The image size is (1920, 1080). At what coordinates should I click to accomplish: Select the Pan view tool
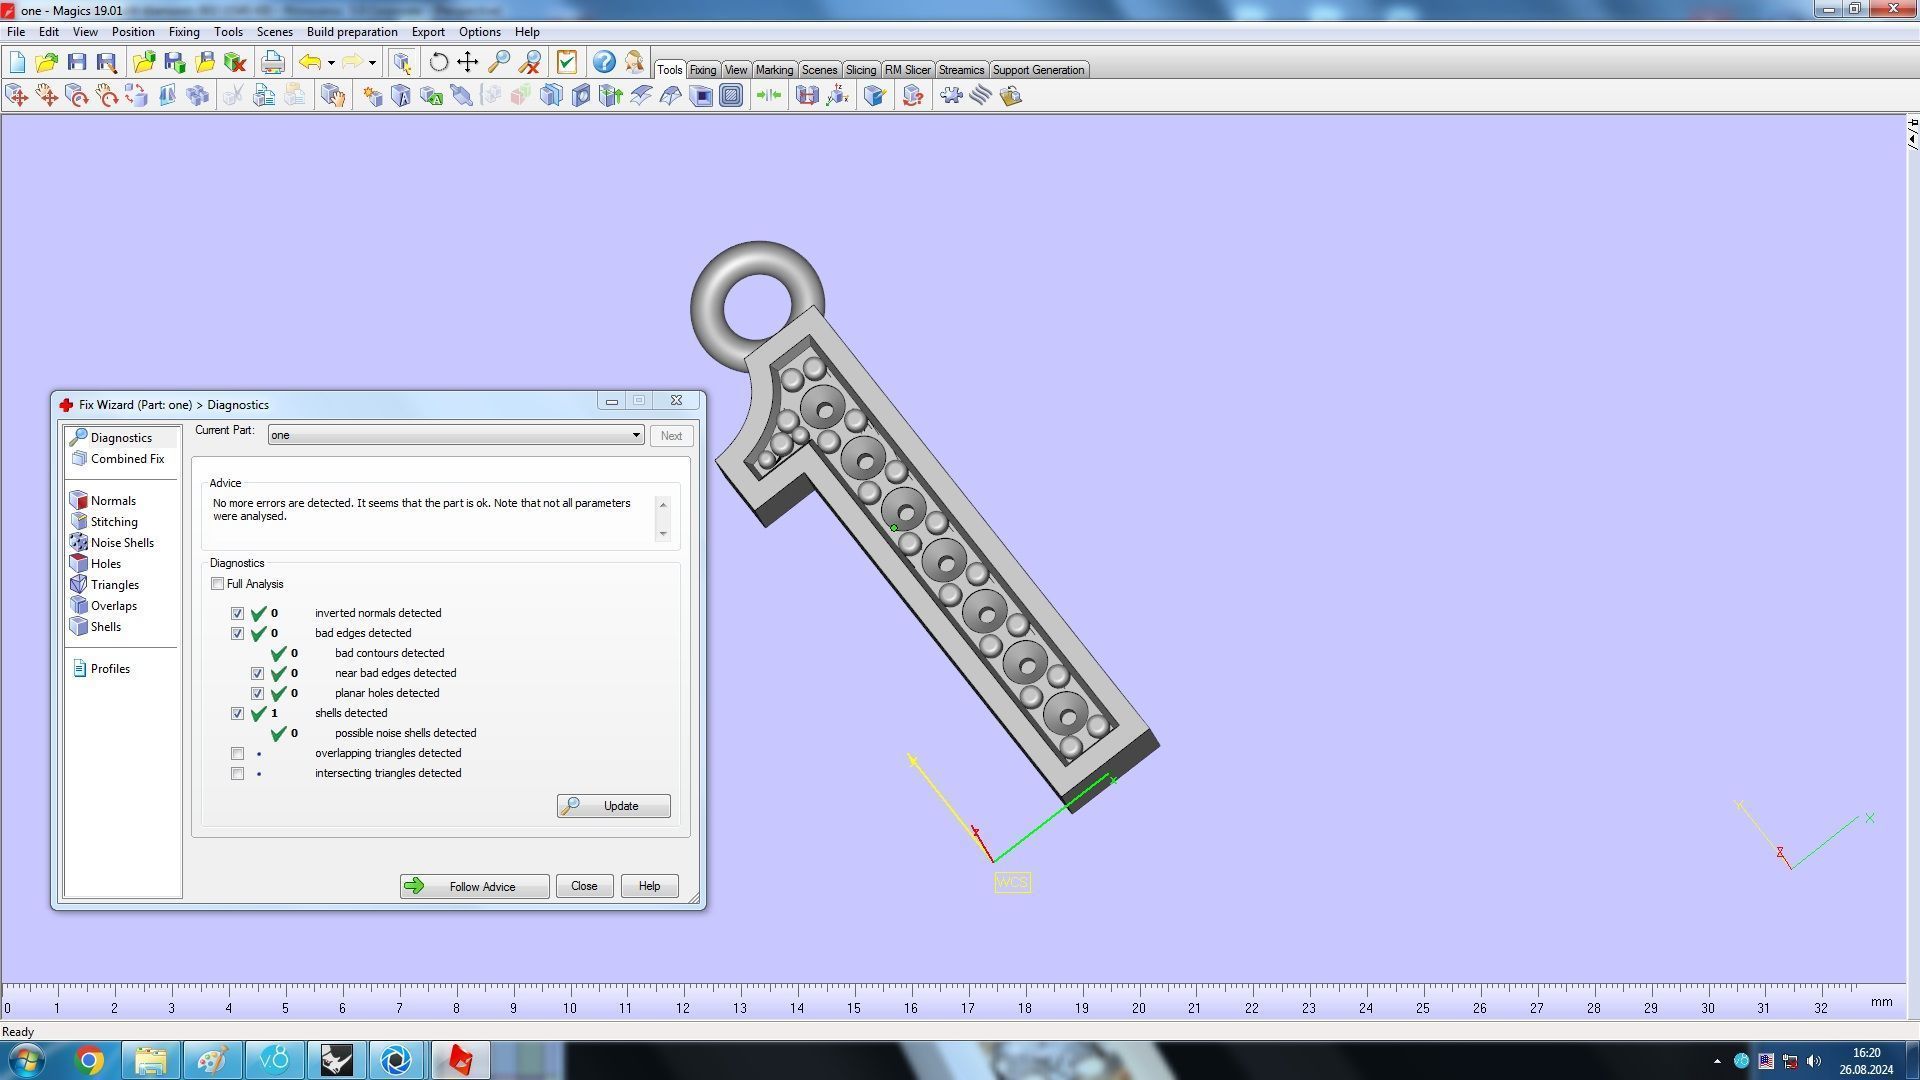(x=468, y=62)
